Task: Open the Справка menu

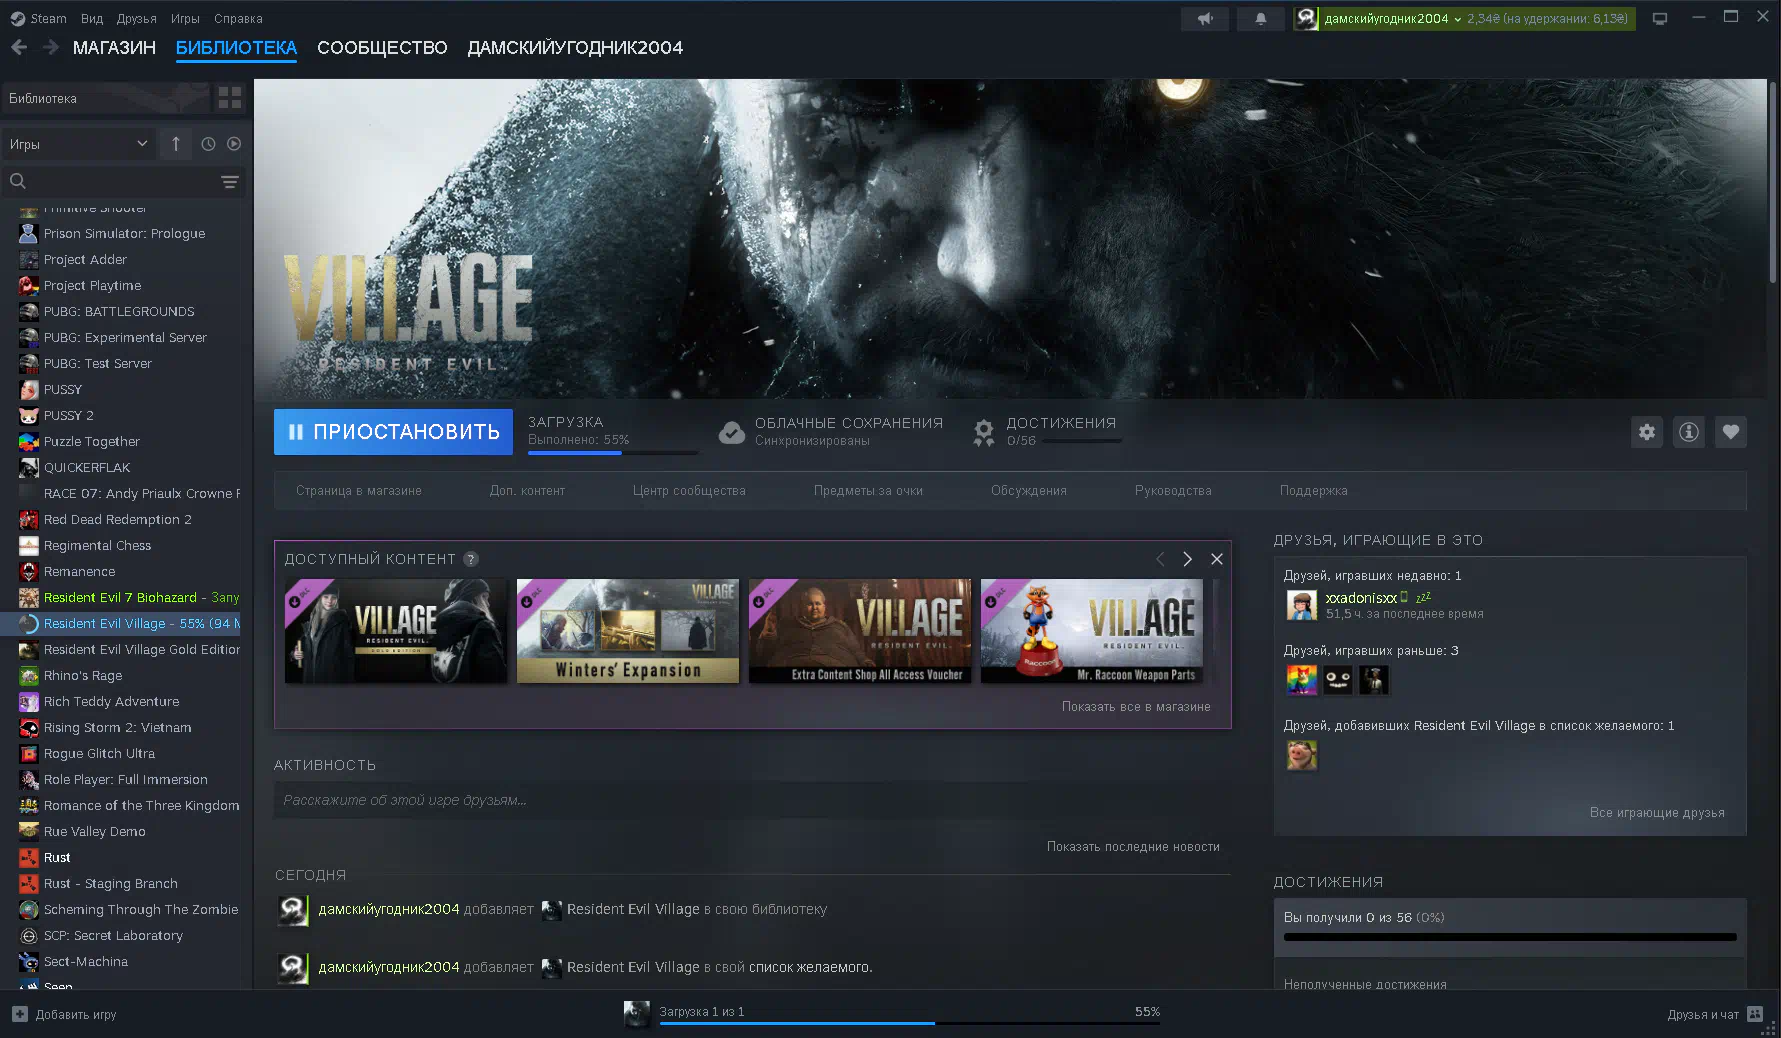Action: pos(238,18)
